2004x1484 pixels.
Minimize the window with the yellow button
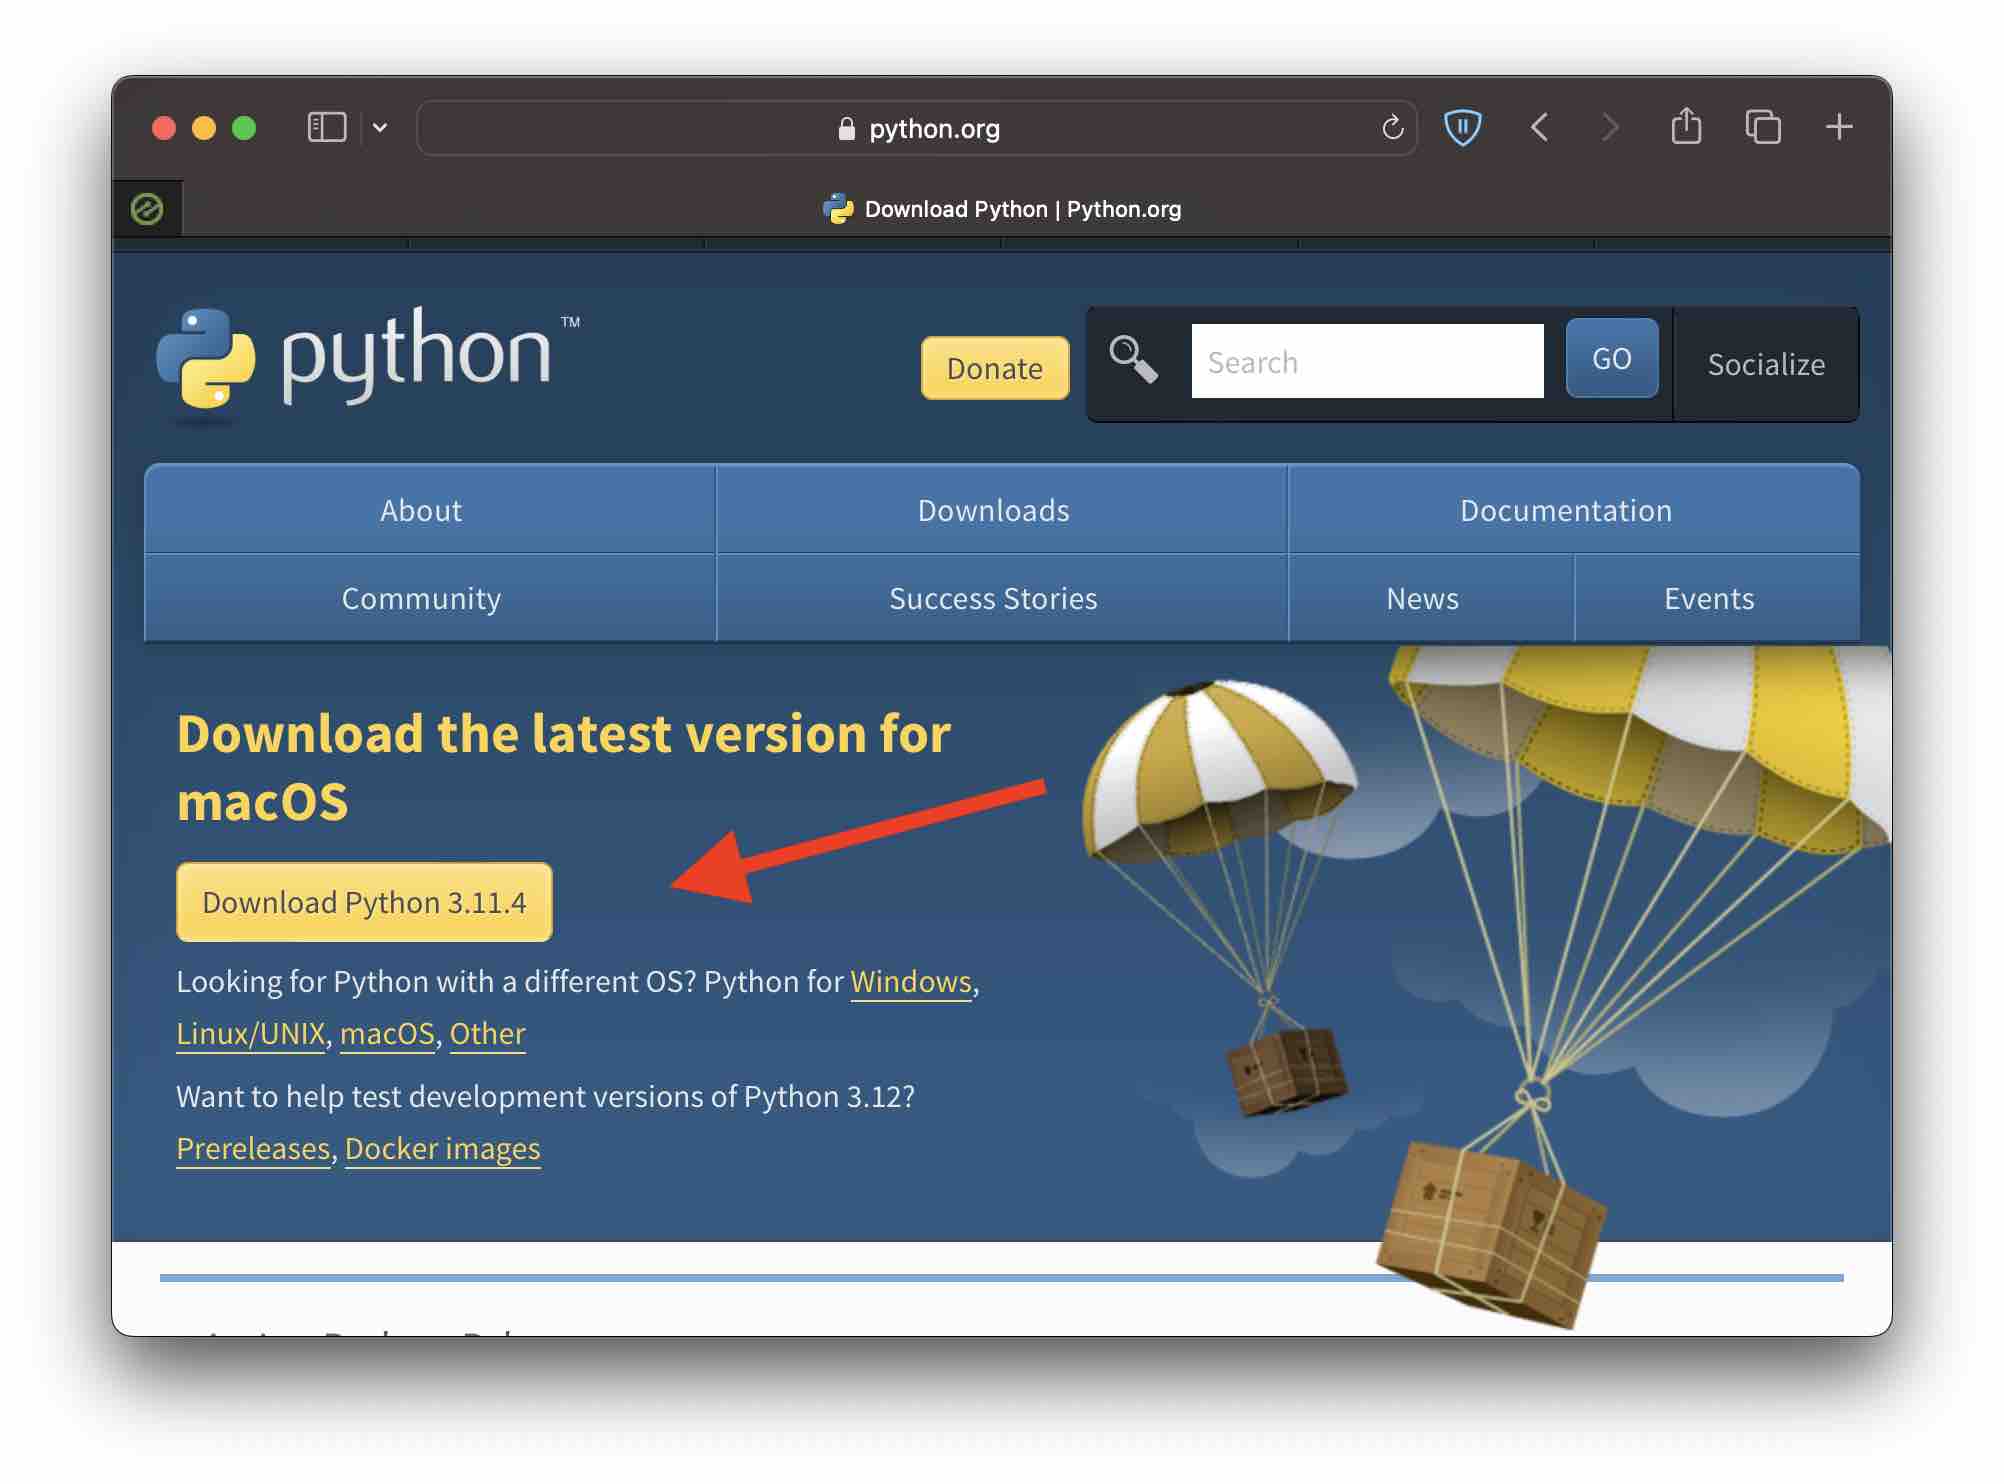coord(204,128)
